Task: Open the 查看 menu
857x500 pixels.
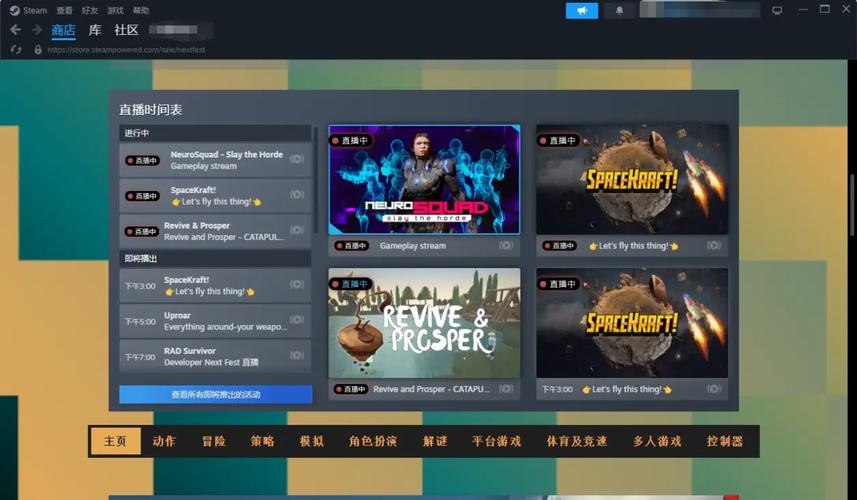Action: tap(64, 10)
